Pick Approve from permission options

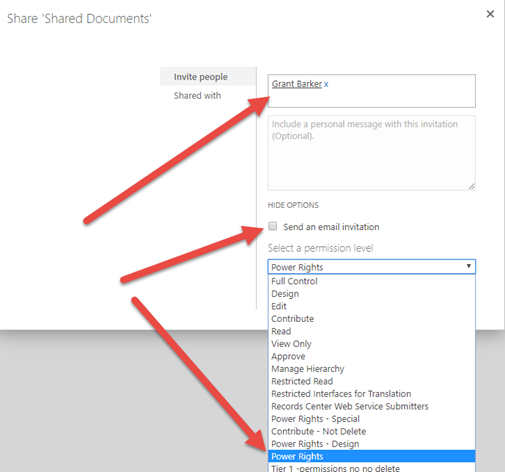pyautogui.click(x=372, y=356)
